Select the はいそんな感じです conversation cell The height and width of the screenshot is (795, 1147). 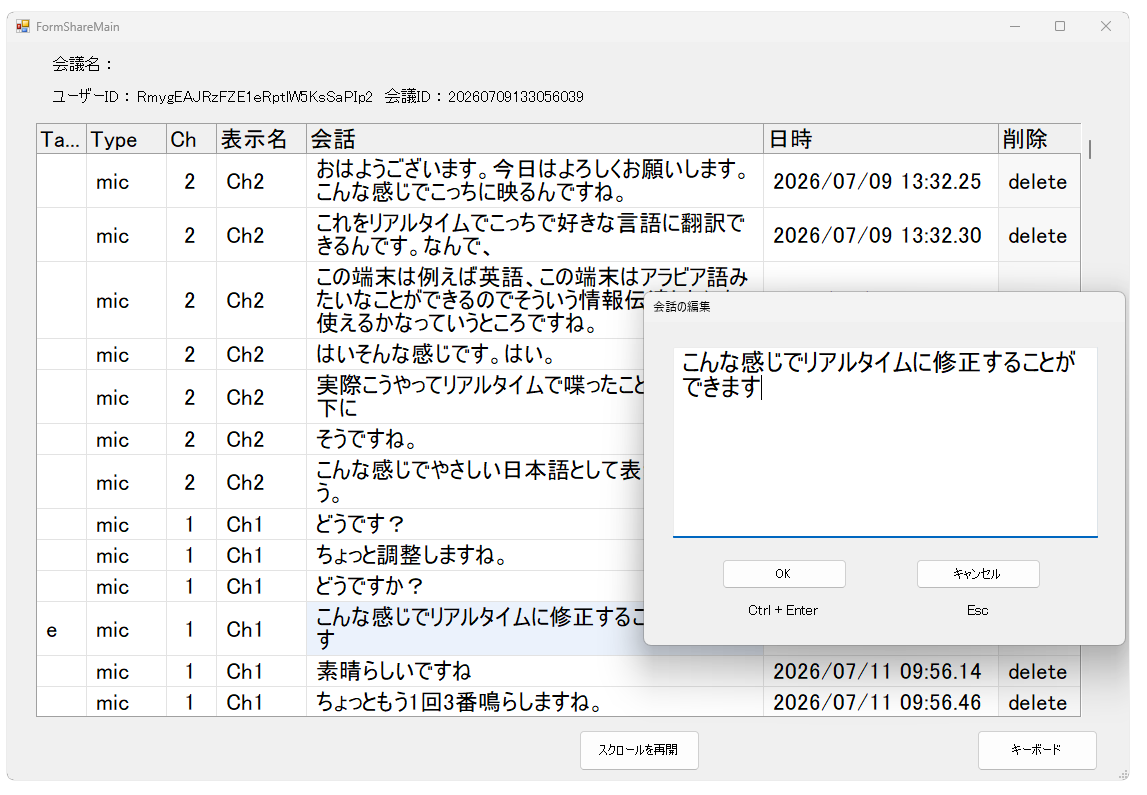pos(475,354)
